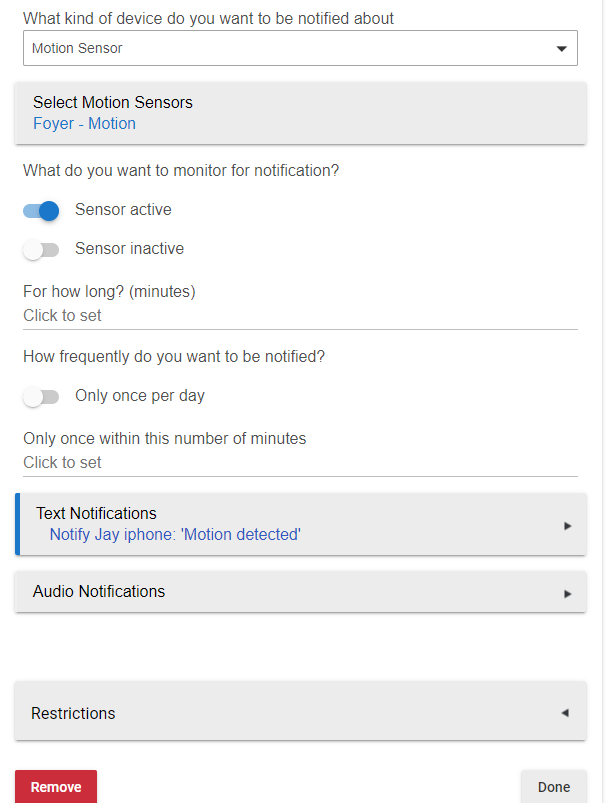Click the Text Notifications arrow icon

[x=567, y=525]
